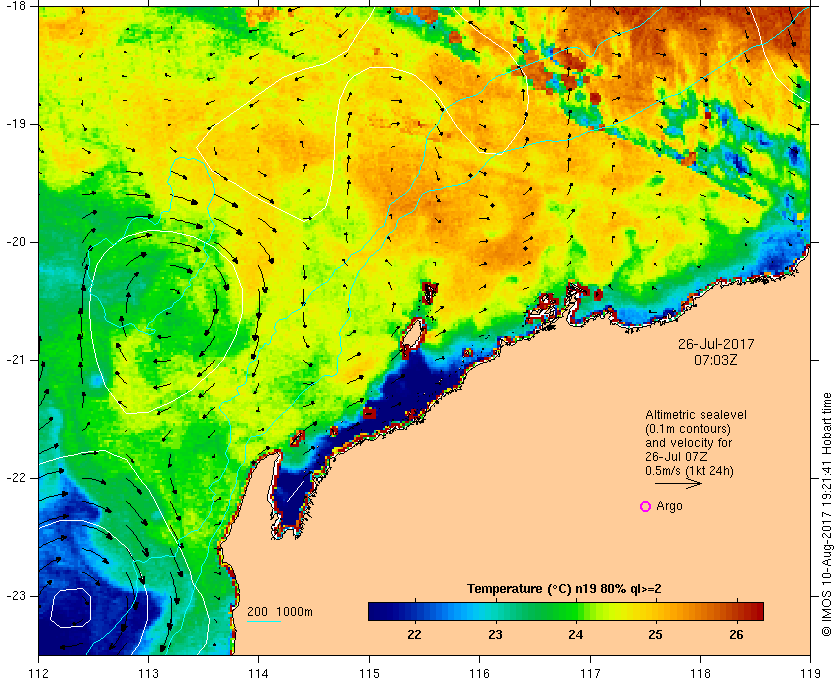Click the '200 1000m' depth label

[x=280, y=612]
